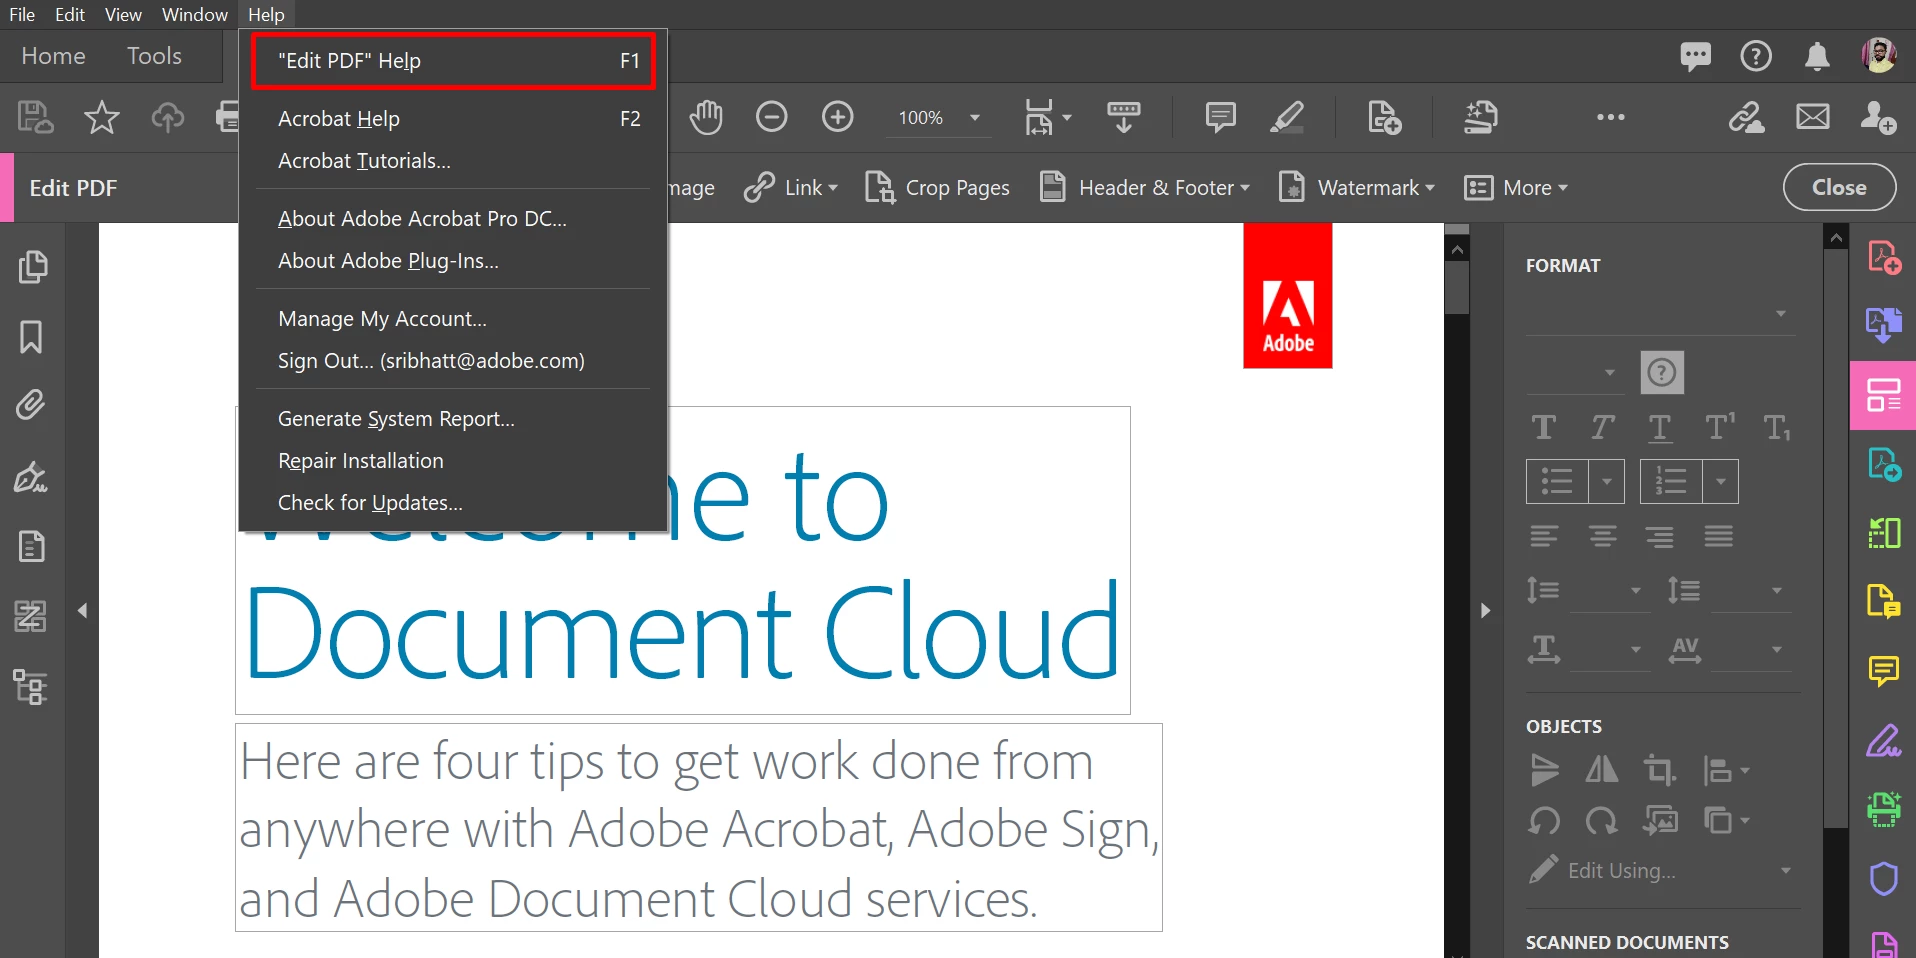The width and height of the screenshot is (1916, 958).
Task: Open the chat messages icon
Action: click(1695, 56)
